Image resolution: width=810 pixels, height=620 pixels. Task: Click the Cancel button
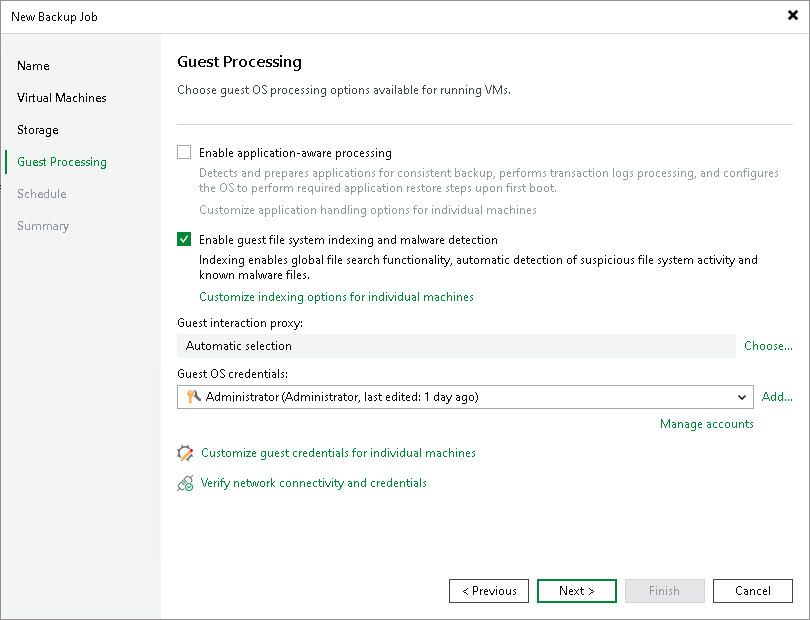[753, 591]
